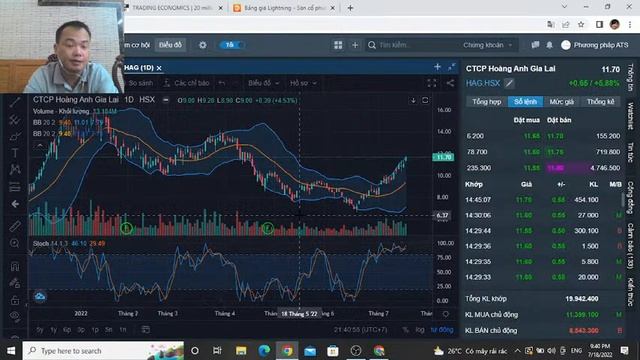640x360 pixels.
Task: Select the brush shapes drawing tool
Action: 15,136
